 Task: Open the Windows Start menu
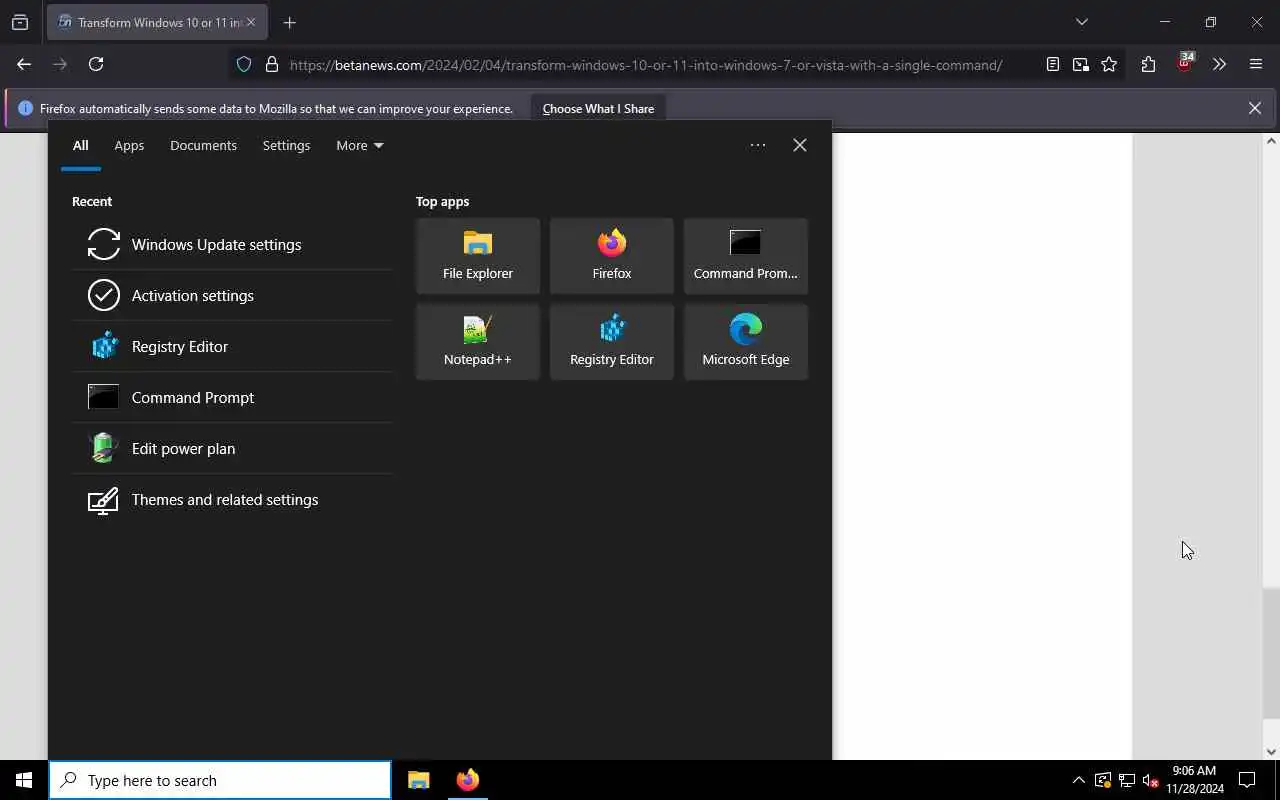24,780
